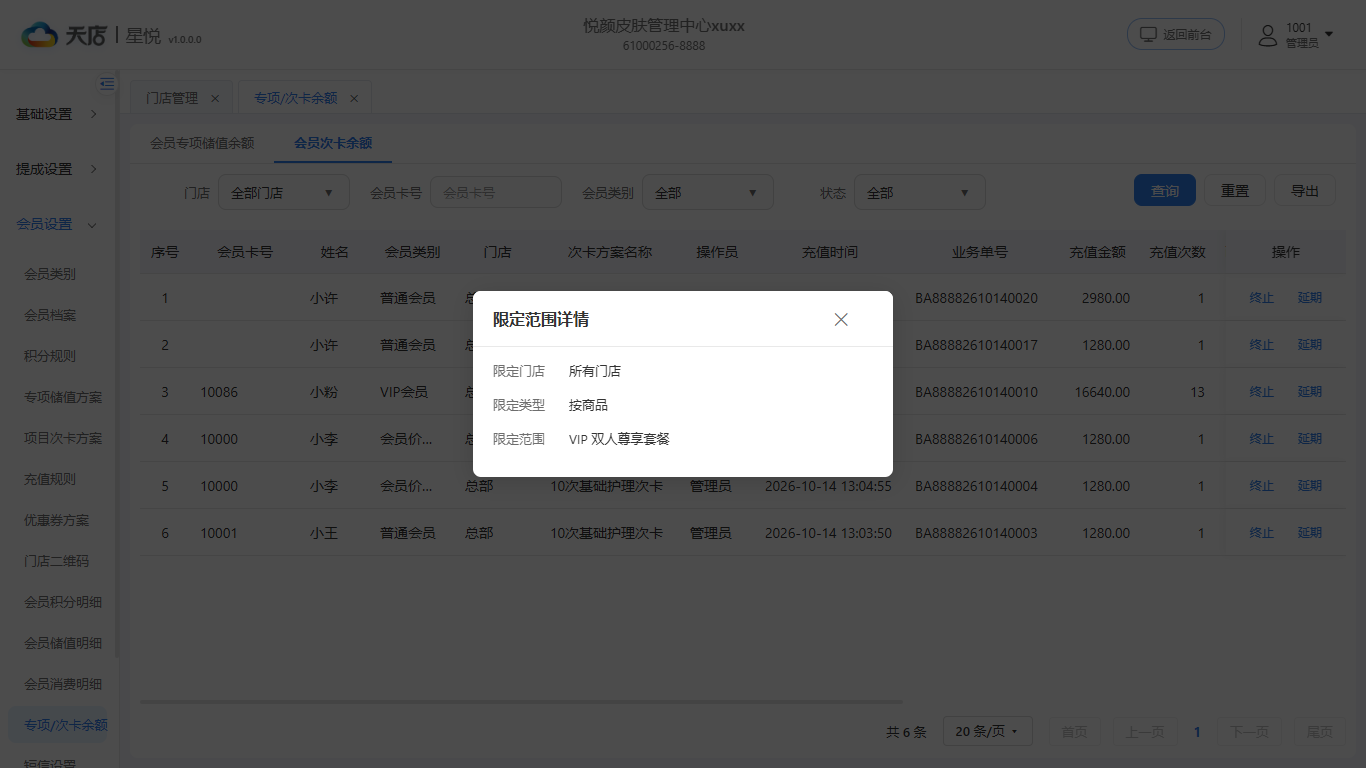The image size is (1366, 768).
Task: Click the 导出 button
Action: [1305, 191]
